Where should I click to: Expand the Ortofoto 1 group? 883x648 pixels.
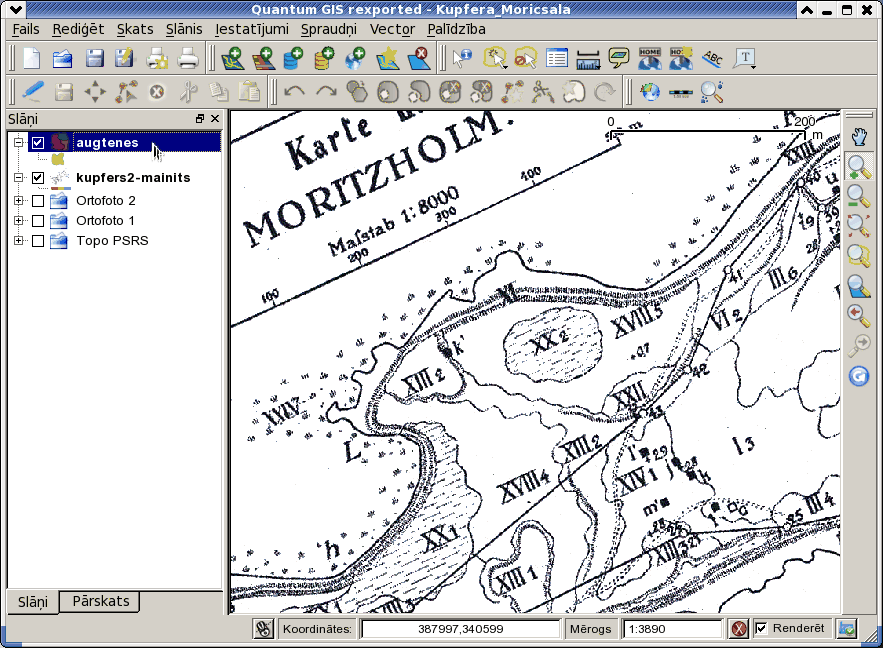(x=19, y=221)
